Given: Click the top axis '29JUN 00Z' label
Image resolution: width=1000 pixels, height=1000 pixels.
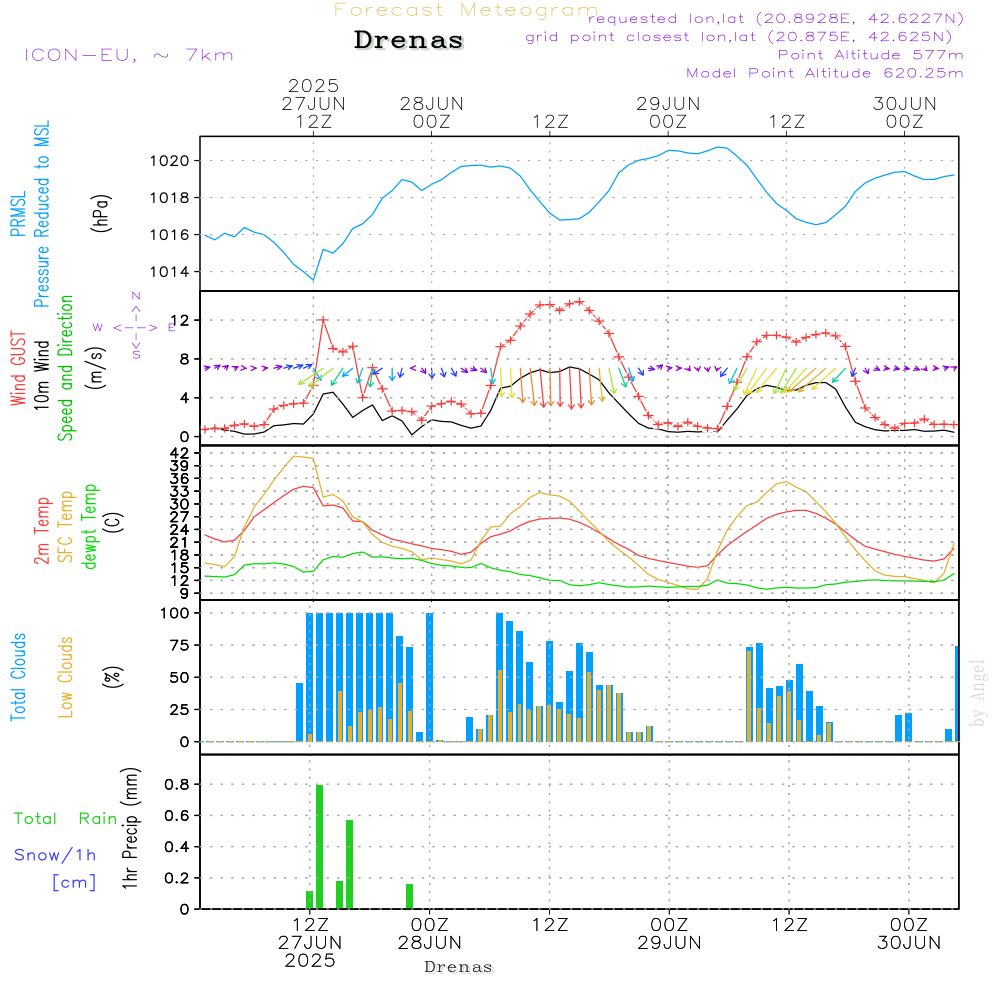Looking at the screenshot, I should 668,112.
